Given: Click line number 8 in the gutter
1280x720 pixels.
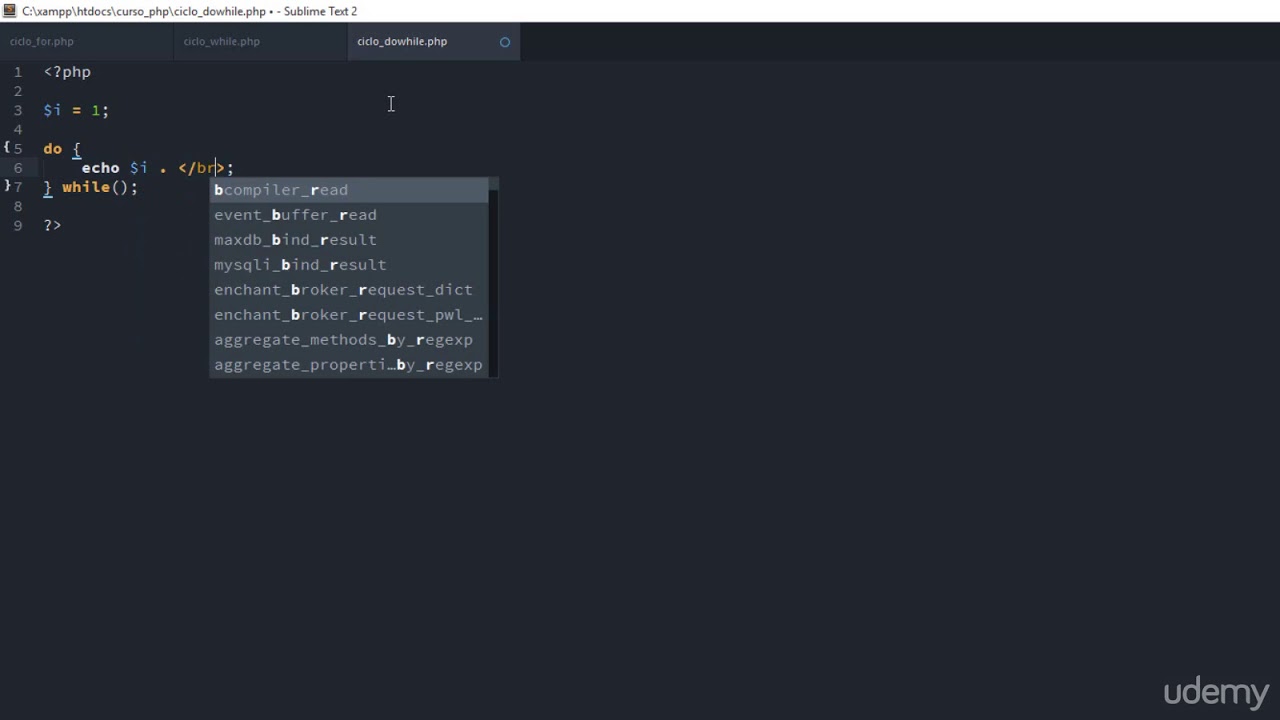Looking at the screenshot, I should 18,206.
